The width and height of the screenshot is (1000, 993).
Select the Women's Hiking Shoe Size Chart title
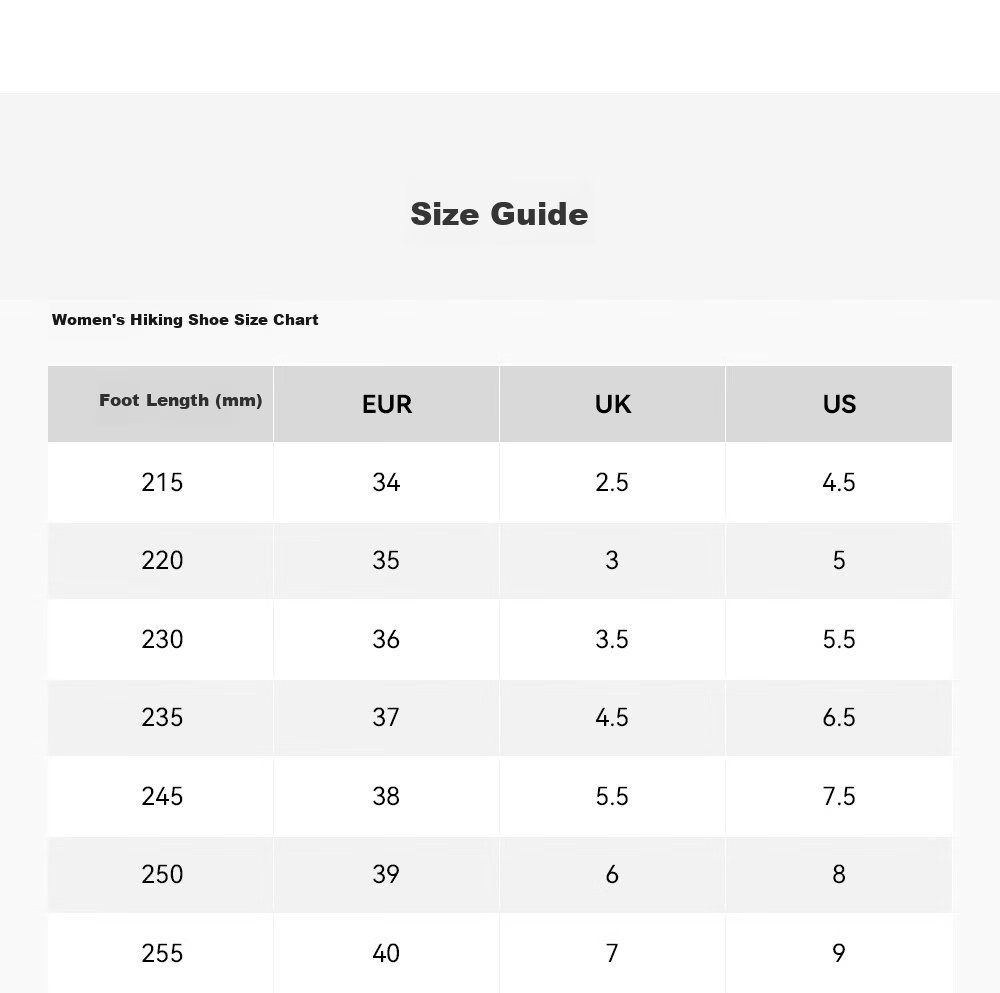point(185,320)
